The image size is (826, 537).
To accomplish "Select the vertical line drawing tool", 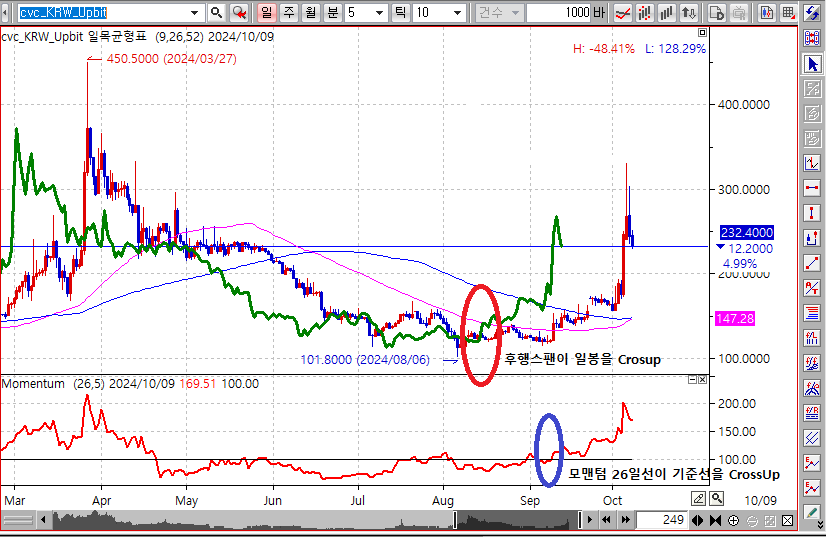I will click(813, 213).
